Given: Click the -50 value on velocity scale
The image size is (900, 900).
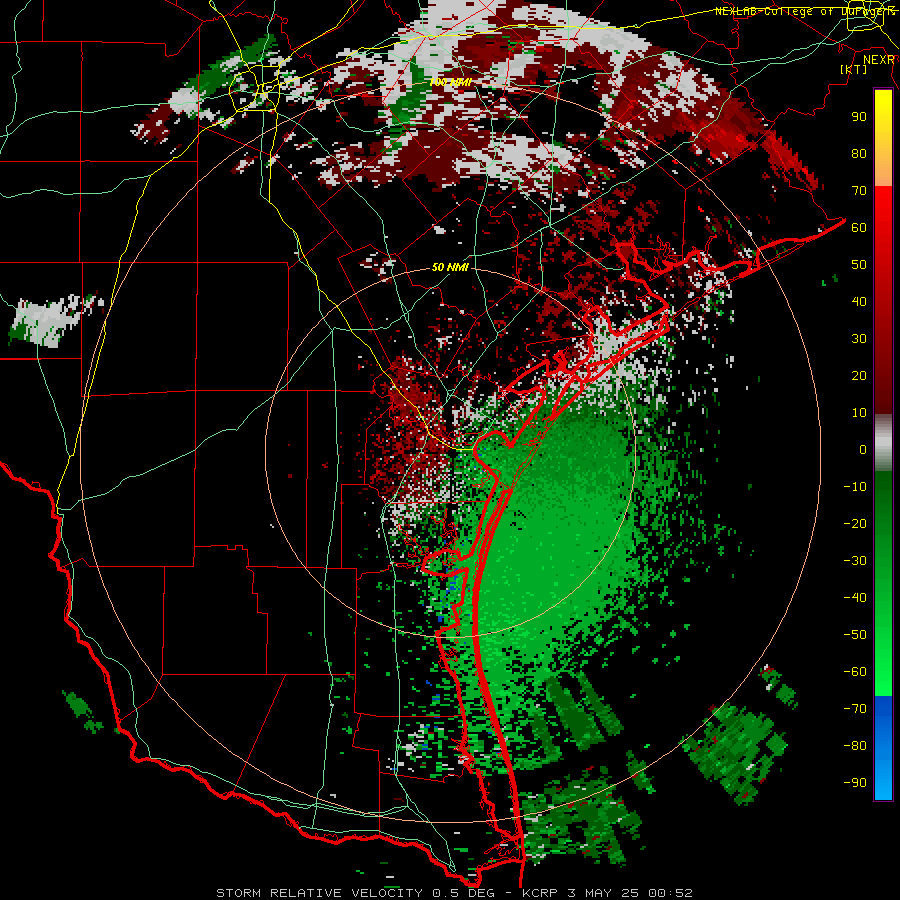Looking at the screenshot, I should [x=855, y=635].
